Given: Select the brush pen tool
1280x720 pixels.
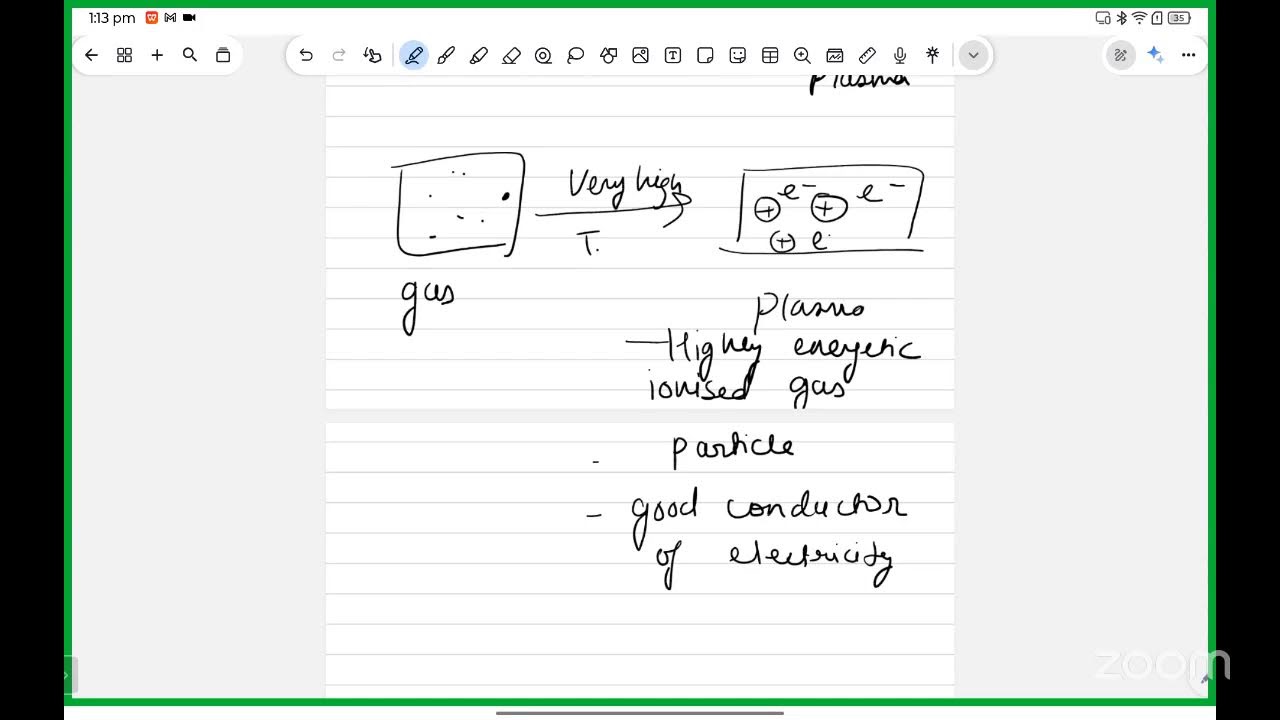Looking at the screenshot, I should 446,56.
